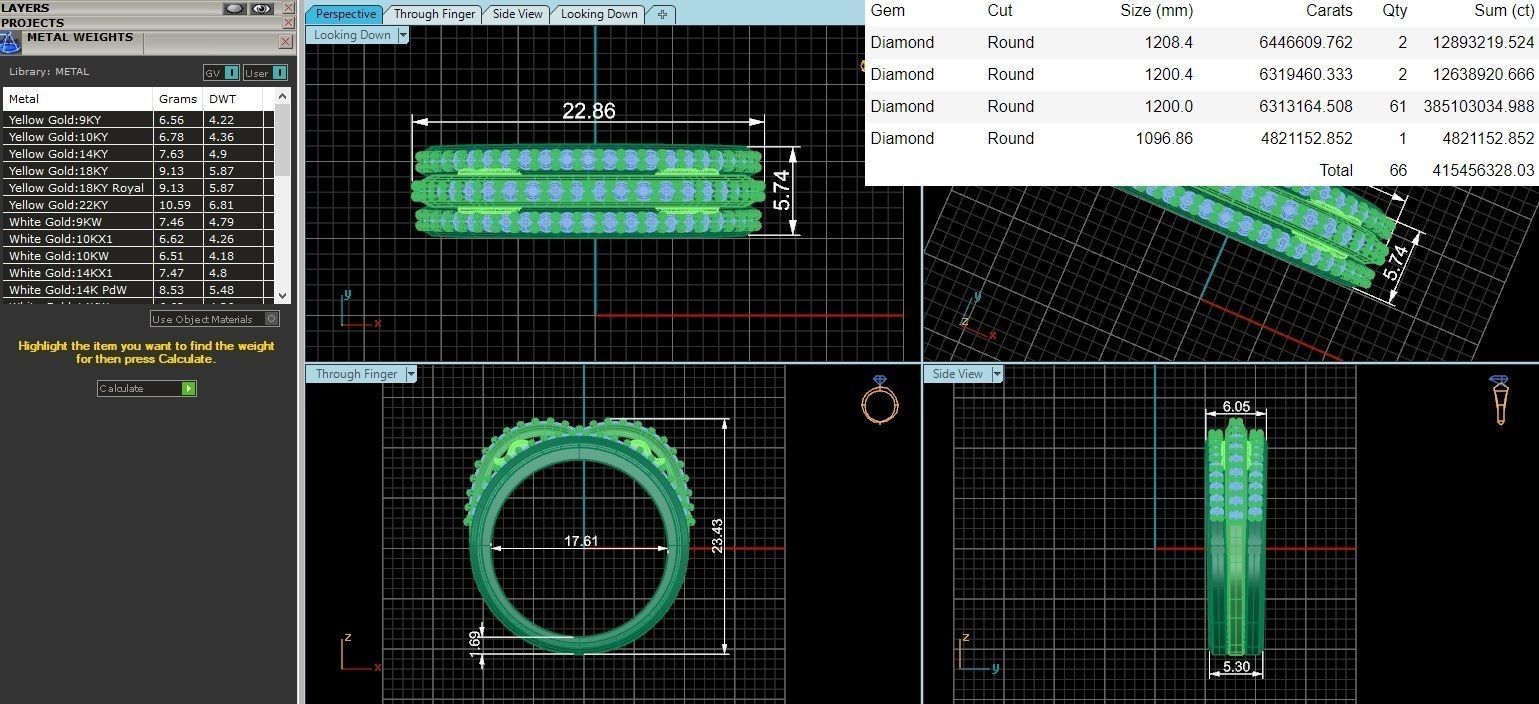The height and width of the screenshot is (704, 1539).
Task: Click the ring side icon in Side View viewport
Action: (1499, 400)
